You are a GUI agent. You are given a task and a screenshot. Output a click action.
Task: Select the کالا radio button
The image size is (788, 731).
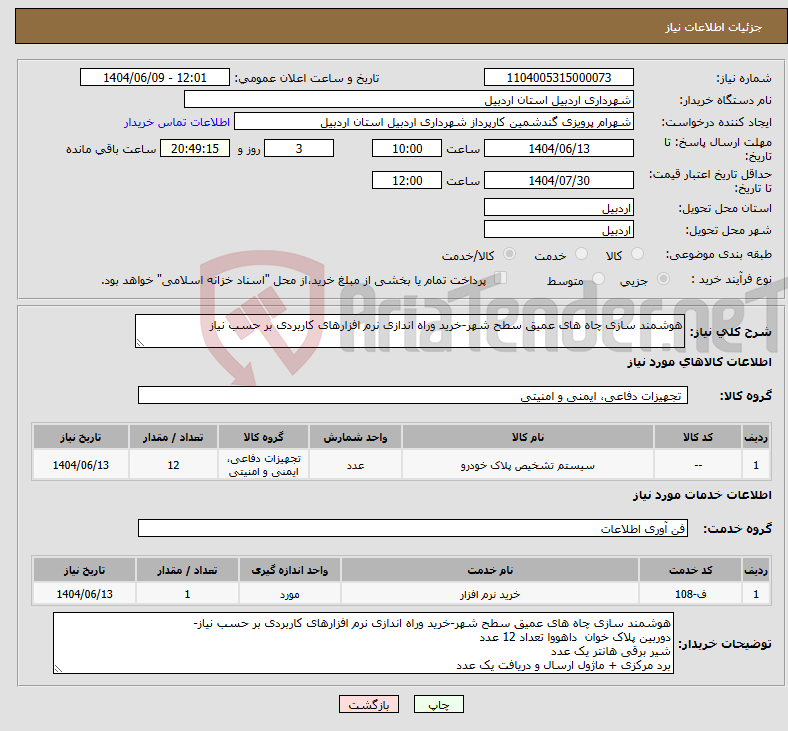click(637, 254)
